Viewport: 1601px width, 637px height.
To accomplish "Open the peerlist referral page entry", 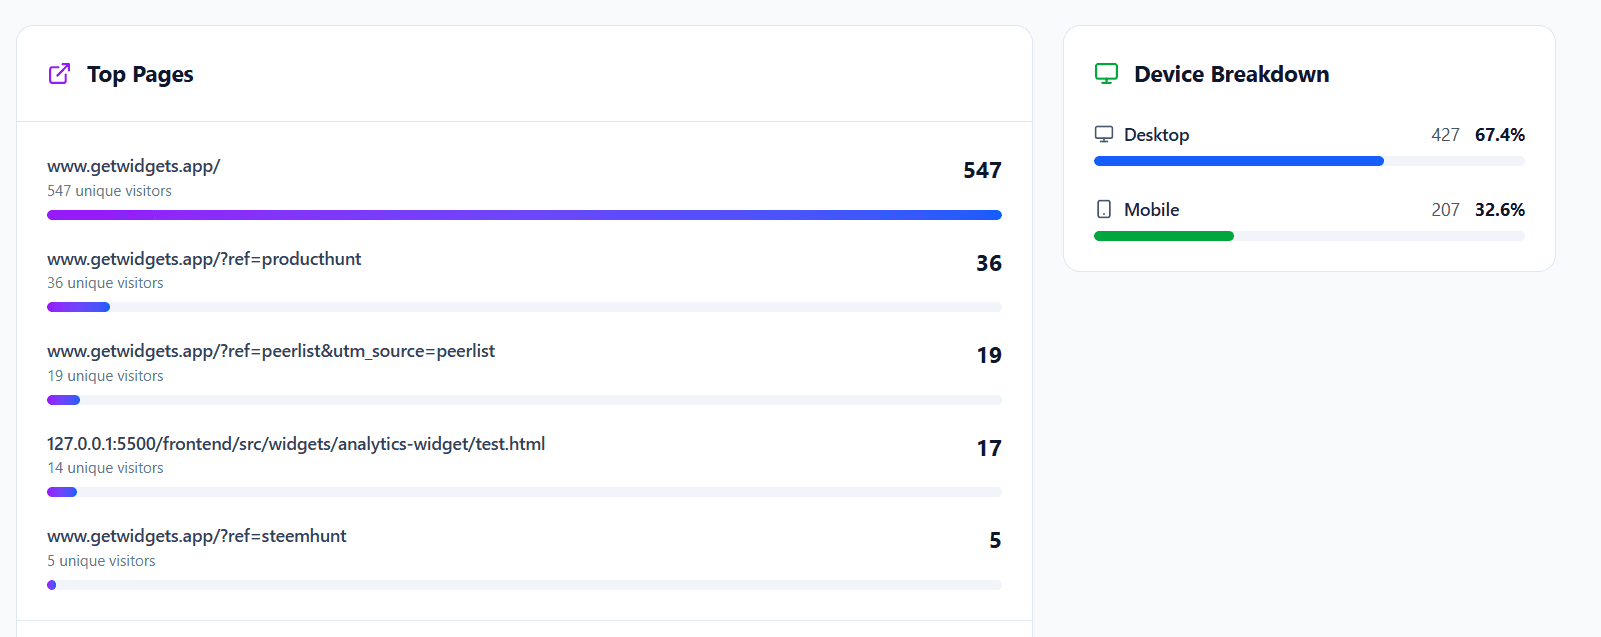I will tap(271, 351).
